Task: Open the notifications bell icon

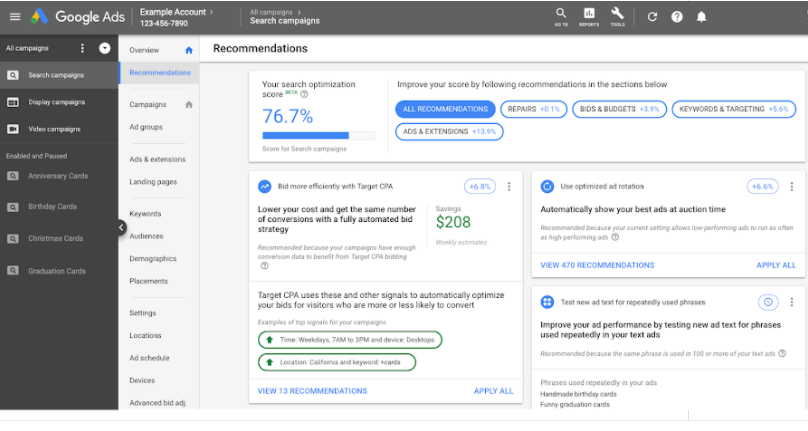Action: pyautogui.click(x=702, y=17)
